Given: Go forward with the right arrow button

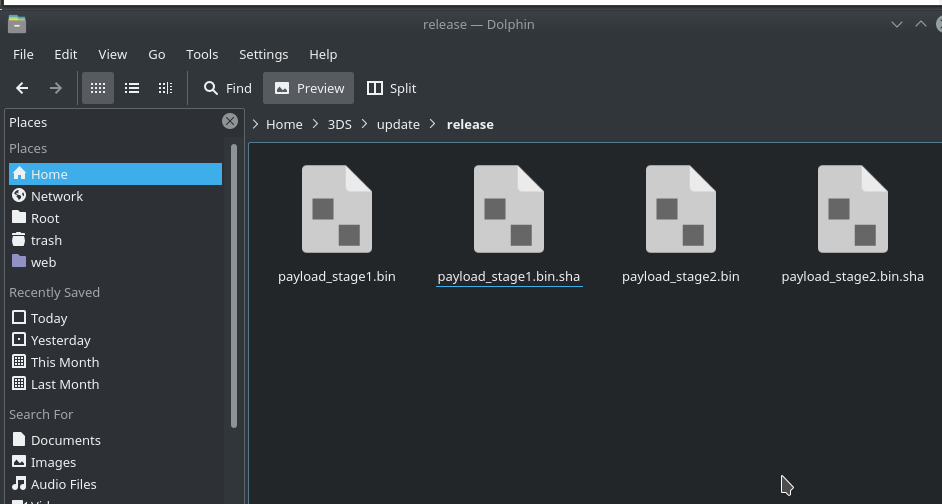Looking at the screenshot, I should [56, 88].
